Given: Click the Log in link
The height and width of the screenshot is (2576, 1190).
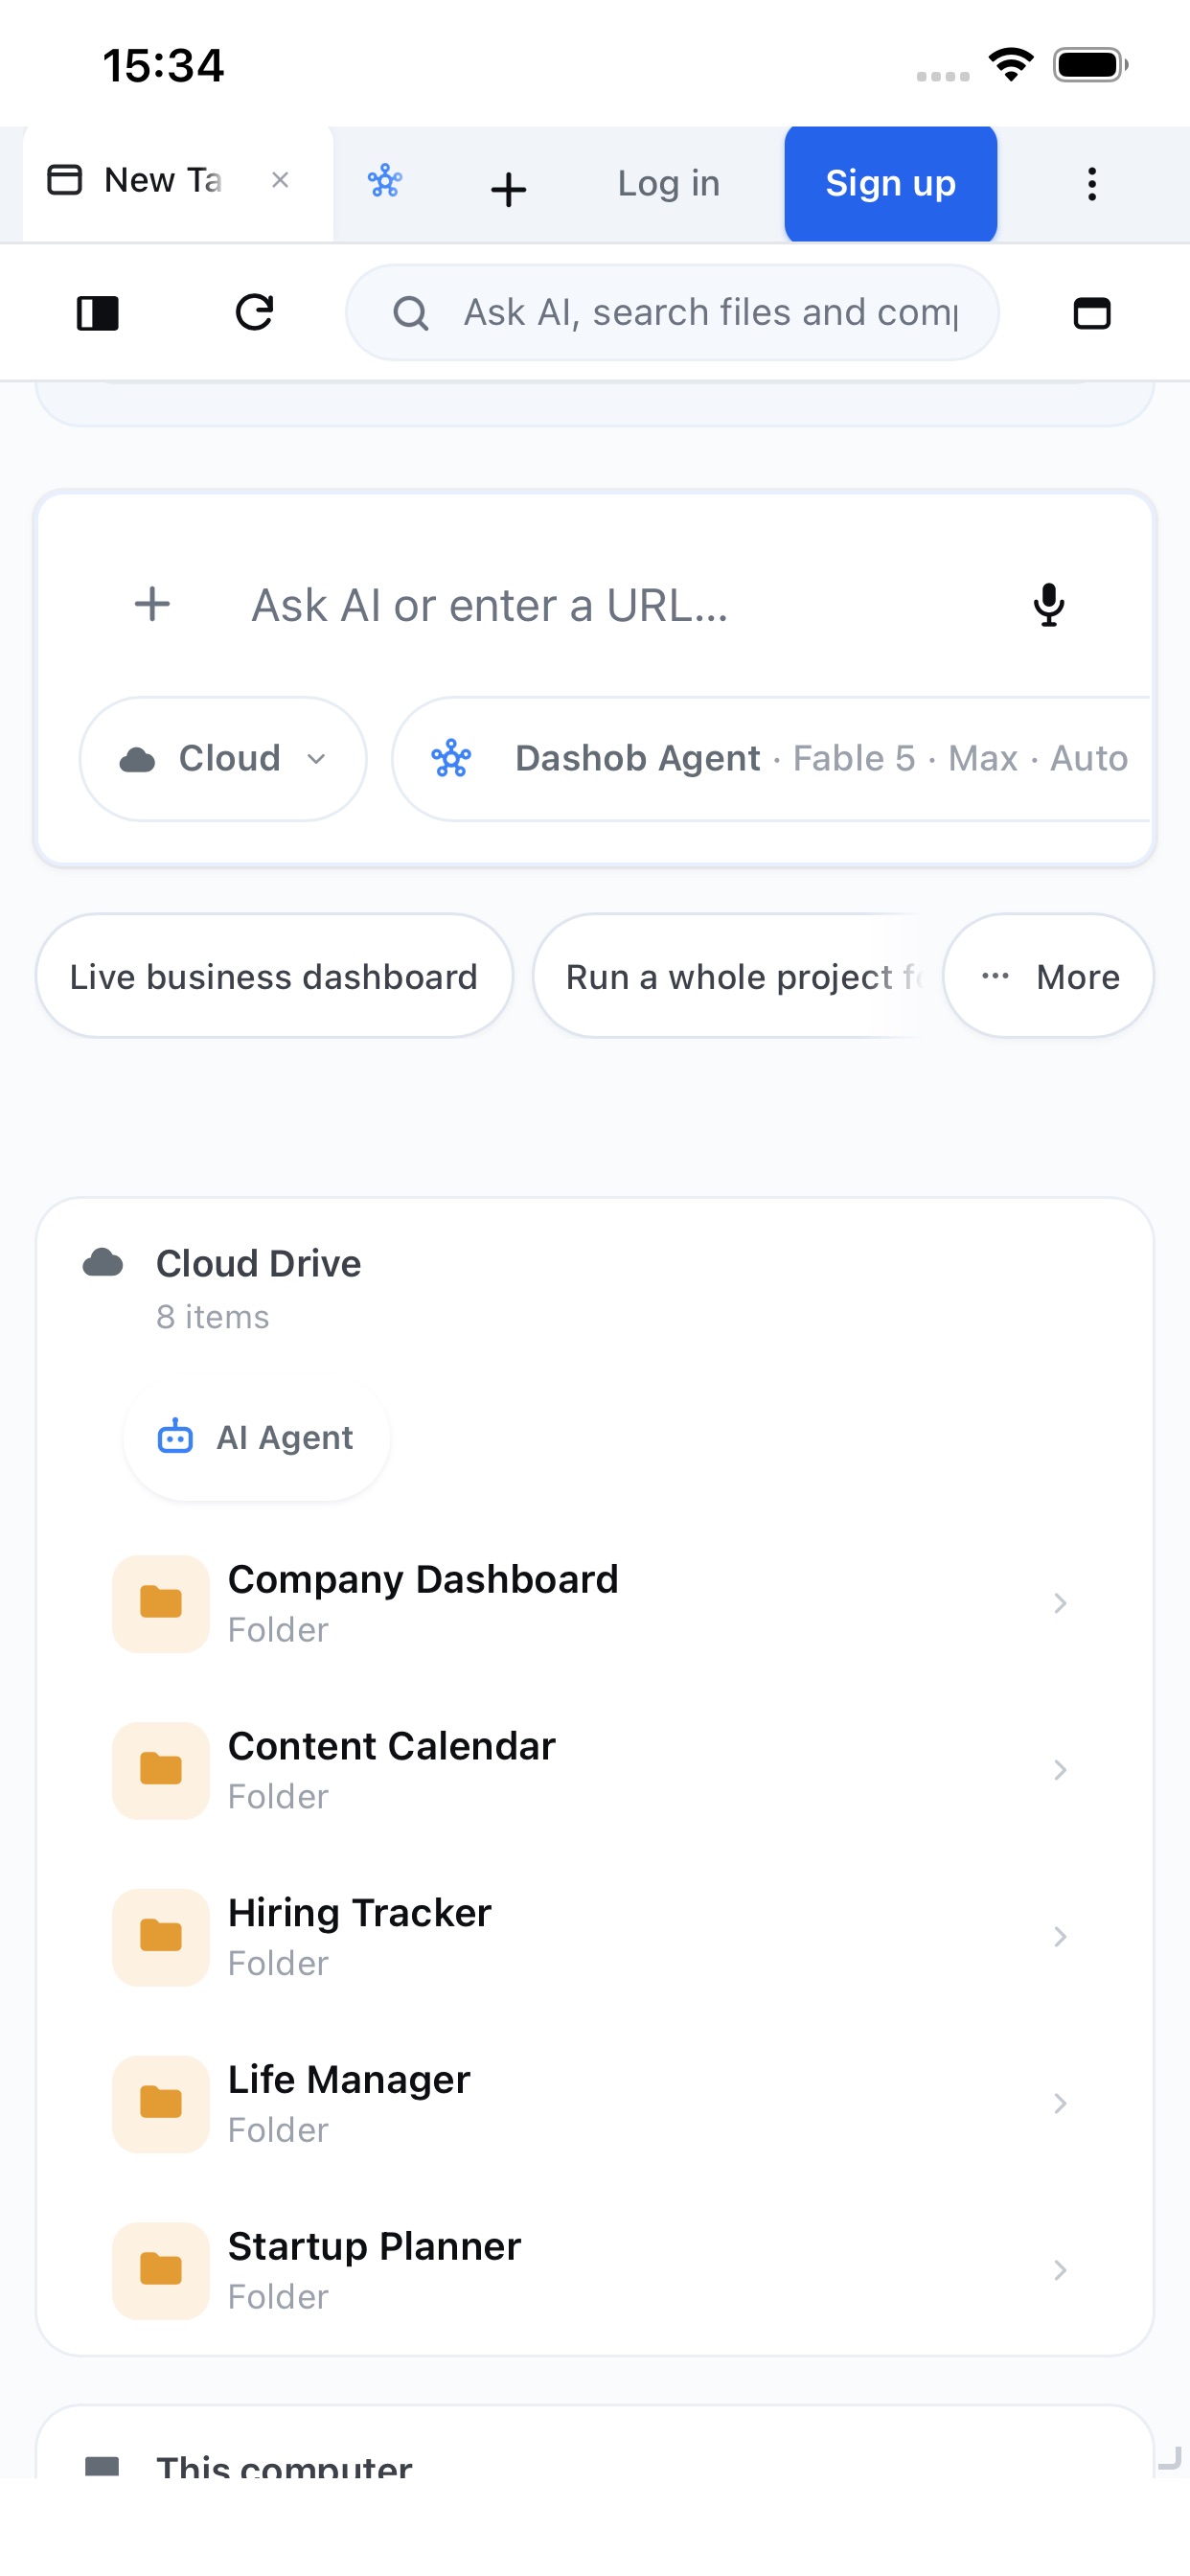Looking at the screenshot, I should tap(668, 184).
